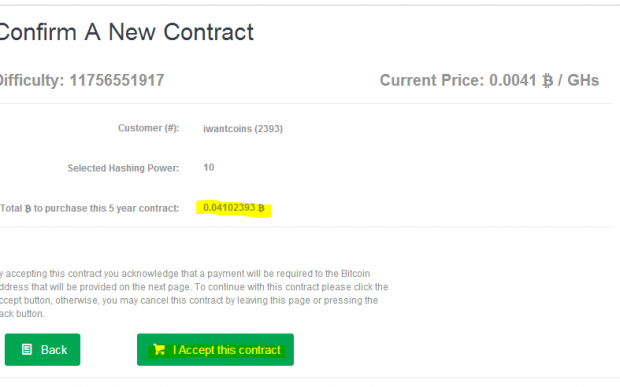
Task: Click the shopping cart icon on Accept button
Action: point(159,349)
